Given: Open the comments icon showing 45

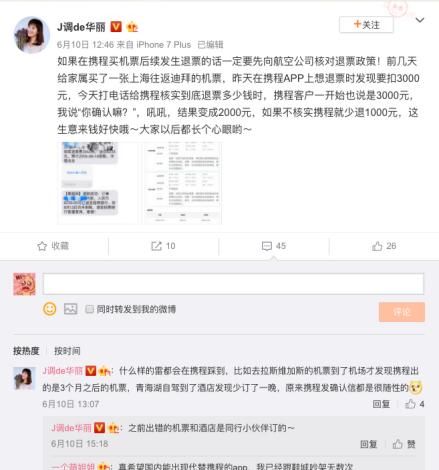Looking at the screenshot, I should click(267, 246).
